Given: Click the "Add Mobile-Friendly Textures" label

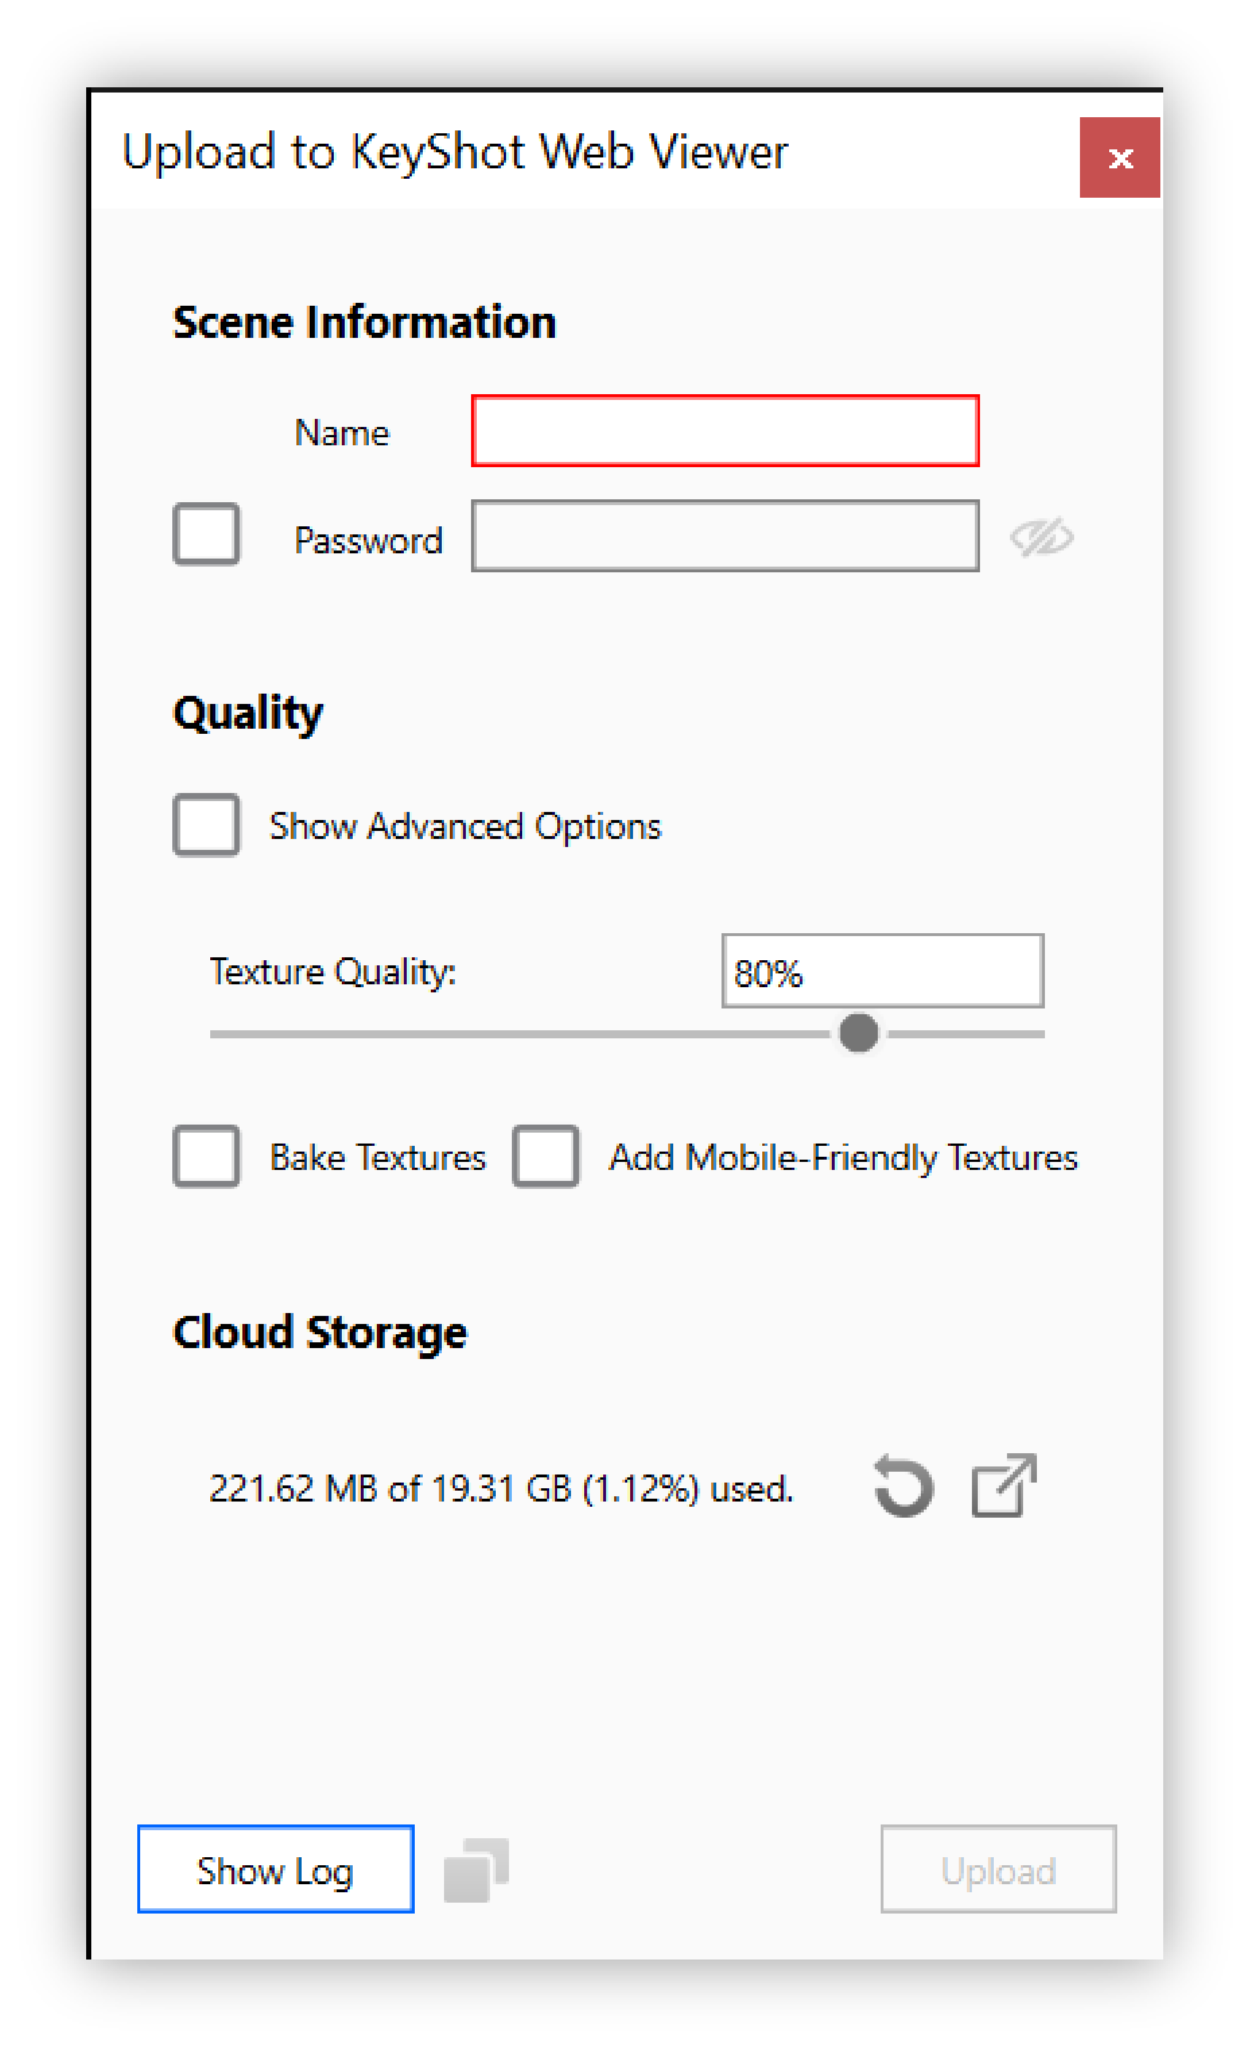Looking at the screenshot, I should click(x=843, y=1157).
